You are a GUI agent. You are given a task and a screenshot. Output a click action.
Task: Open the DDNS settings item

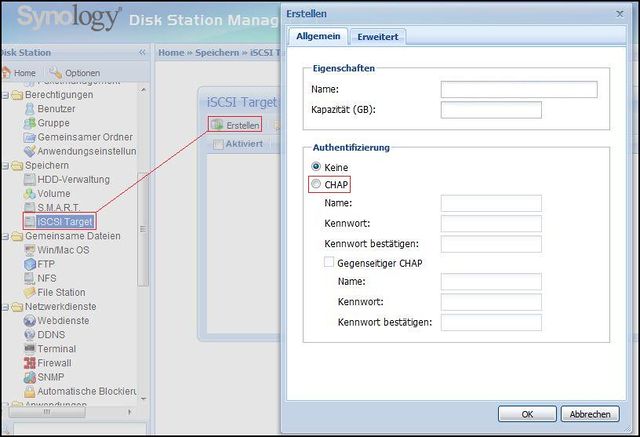click(52, 335)
